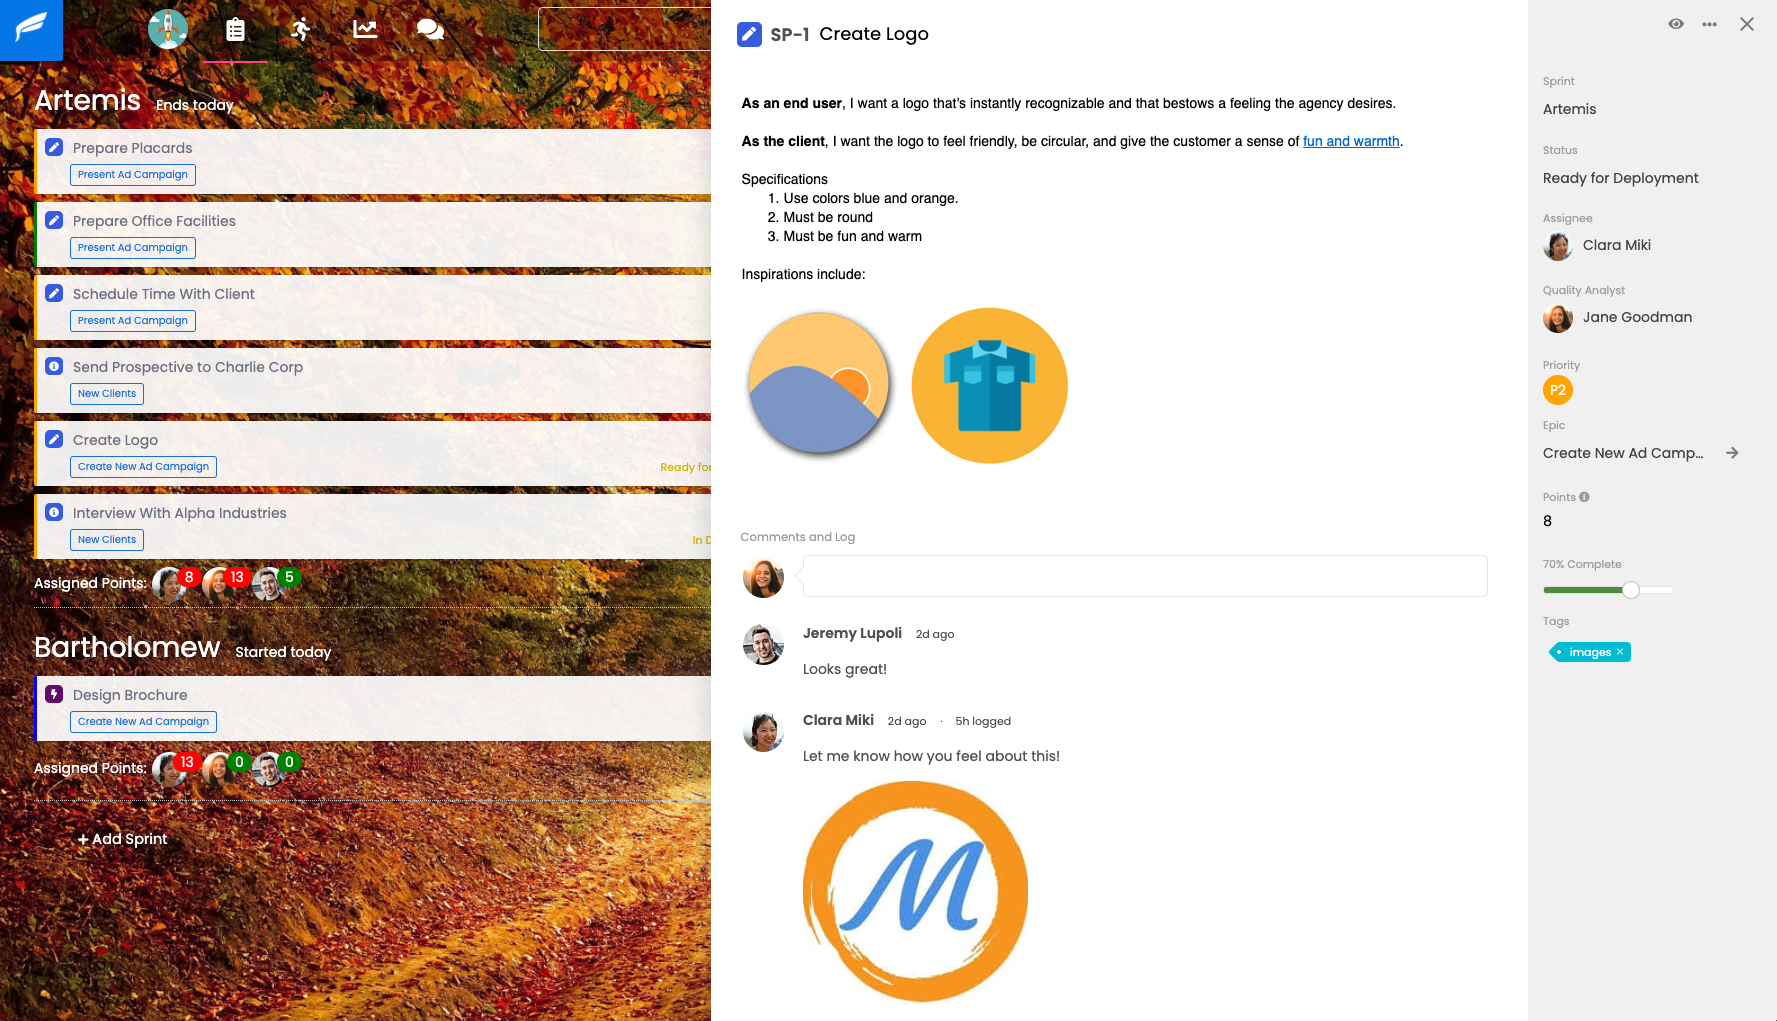
Task: Click the info icon beside Points
Action: click(1584, 497)
